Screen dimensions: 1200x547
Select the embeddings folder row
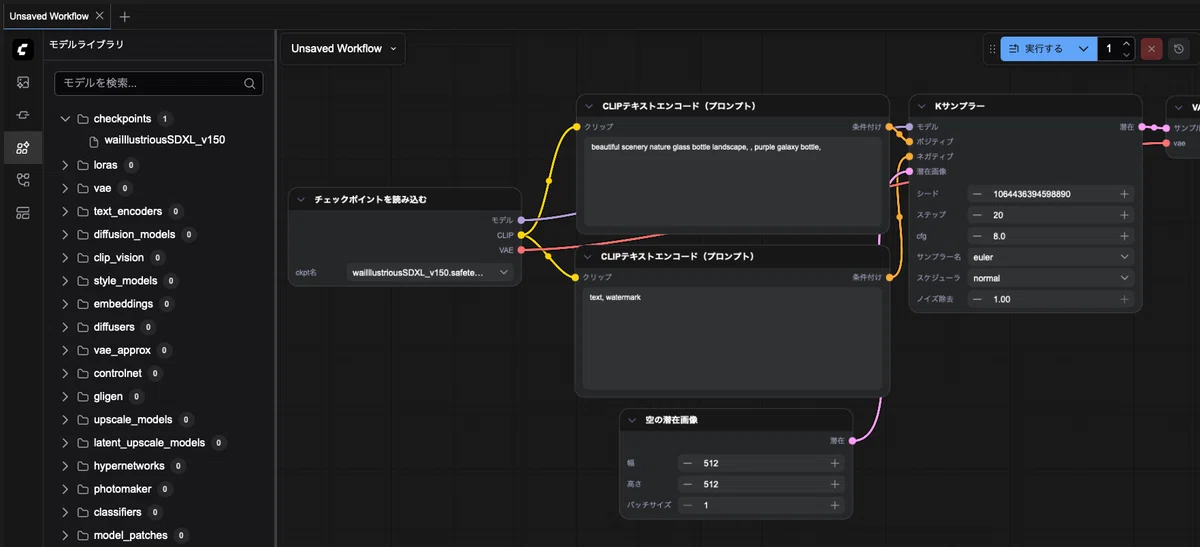[160, 304]
